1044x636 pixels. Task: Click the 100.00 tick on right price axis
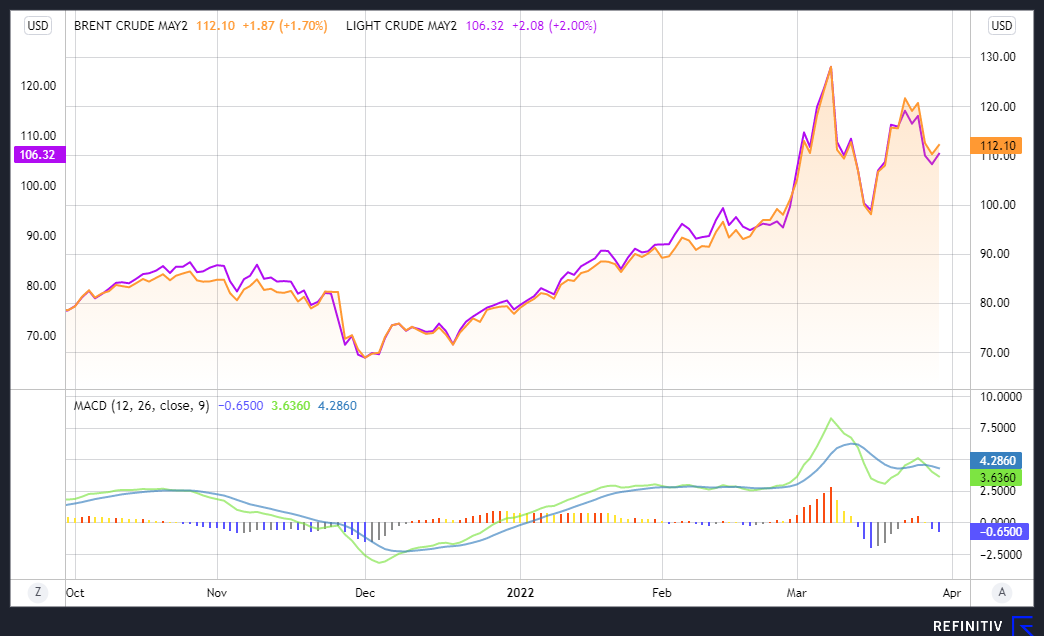tap(997, 204)
